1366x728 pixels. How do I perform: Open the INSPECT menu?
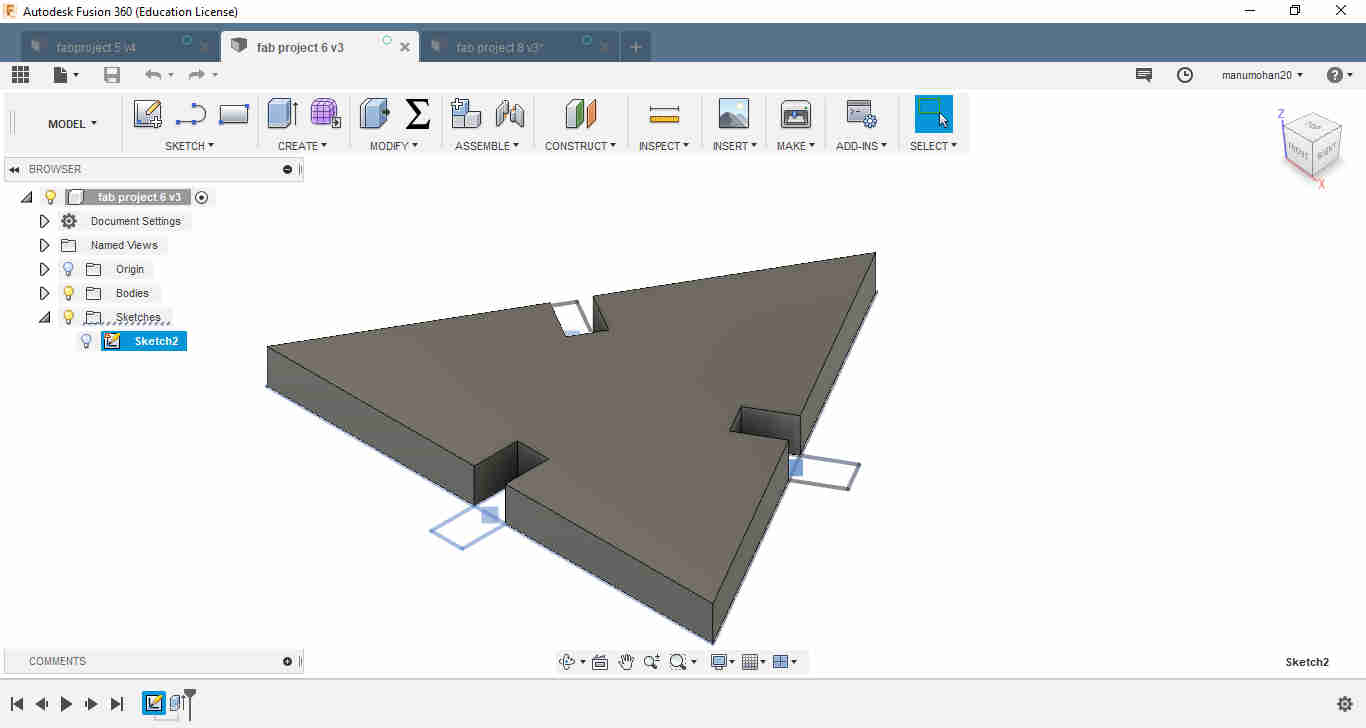tap(664, 146)
